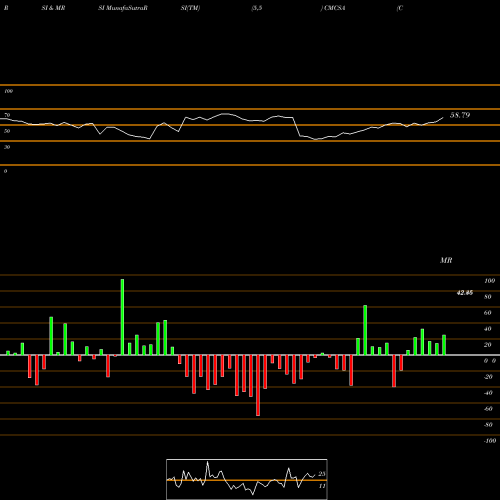Click the MR axis label -40

coord(488,393)
